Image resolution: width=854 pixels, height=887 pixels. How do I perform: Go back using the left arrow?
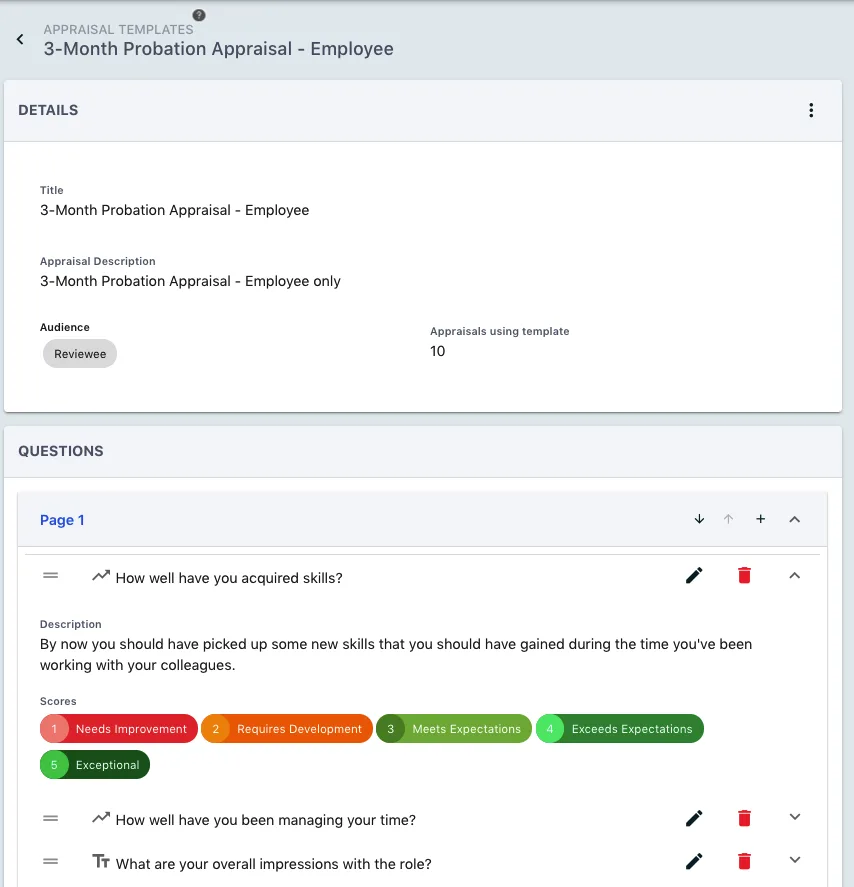pos(20,39)
